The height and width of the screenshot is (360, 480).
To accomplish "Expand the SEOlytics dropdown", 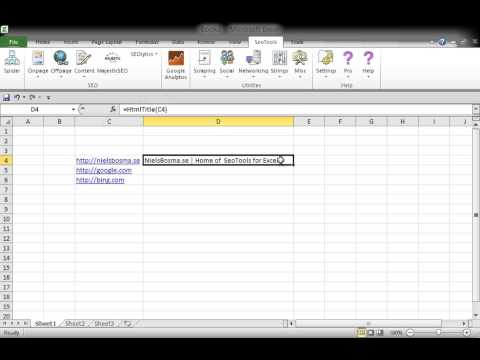I will [x=144, y=54].
